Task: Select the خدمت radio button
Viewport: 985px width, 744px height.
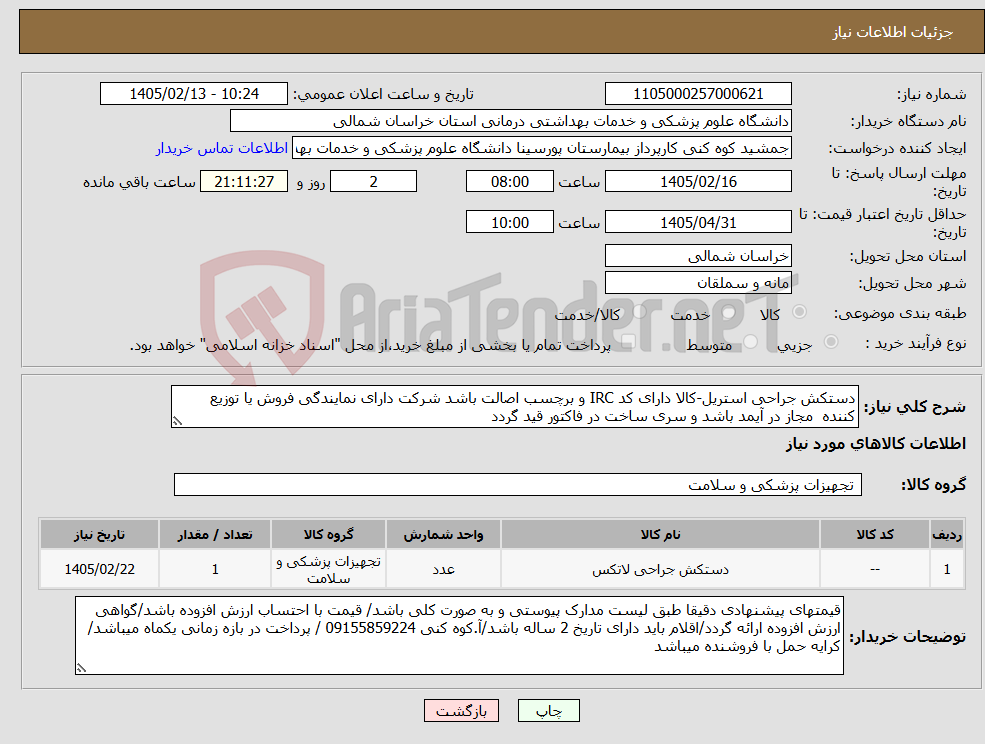Action: [729, 312]
